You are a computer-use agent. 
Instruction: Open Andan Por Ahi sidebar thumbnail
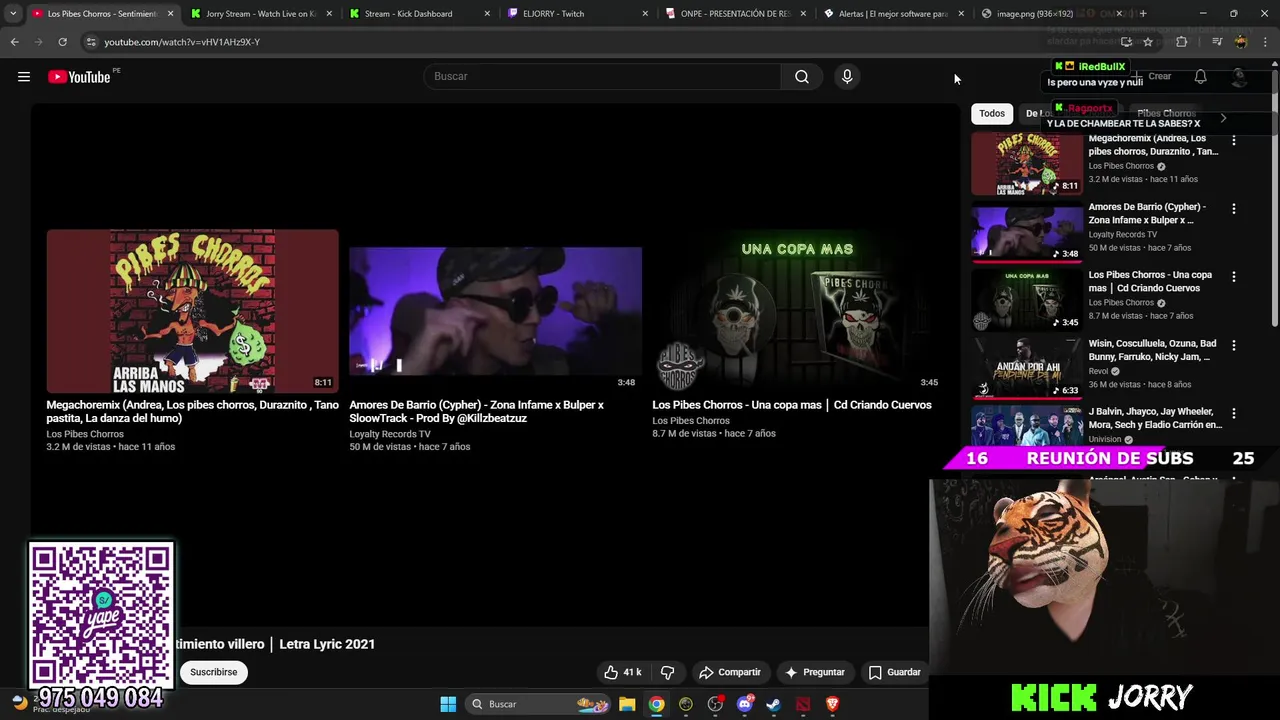pyautogui.click(x=1027, y=368)
